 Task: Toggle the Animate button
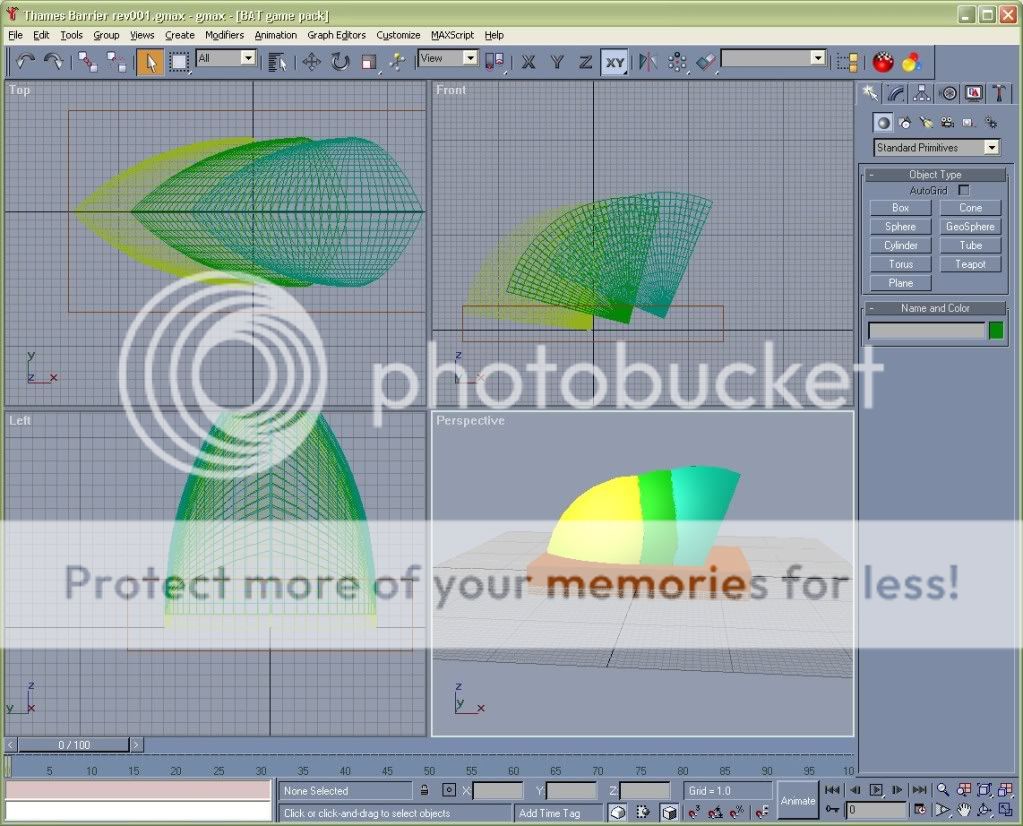coord(797,800)
